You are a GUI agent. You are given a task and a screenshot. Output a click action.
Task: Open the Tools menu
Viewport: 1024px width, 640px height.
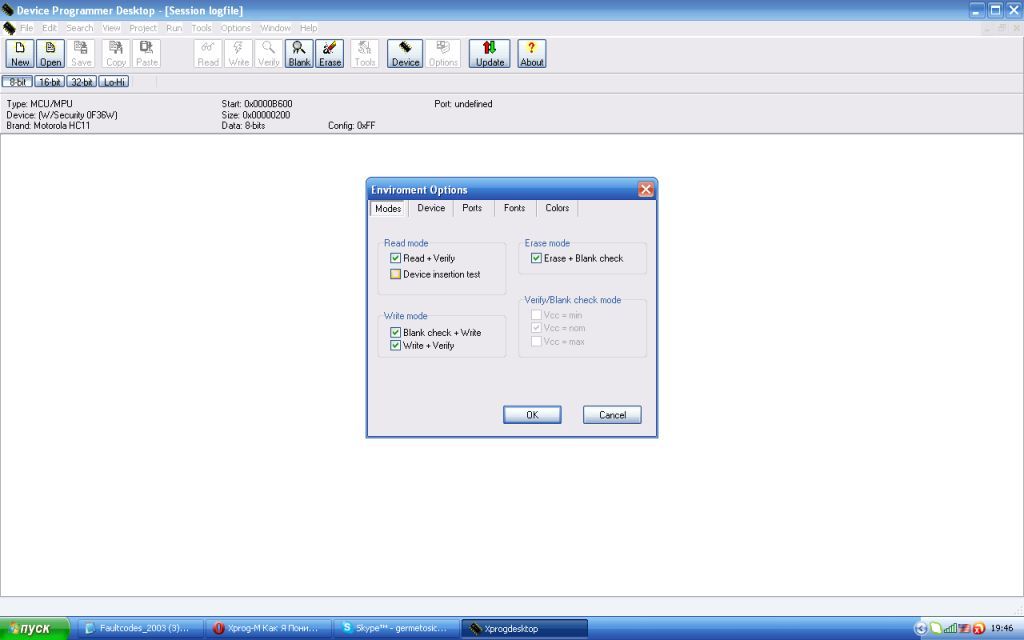pyautogui.click(x=201, y=28)
